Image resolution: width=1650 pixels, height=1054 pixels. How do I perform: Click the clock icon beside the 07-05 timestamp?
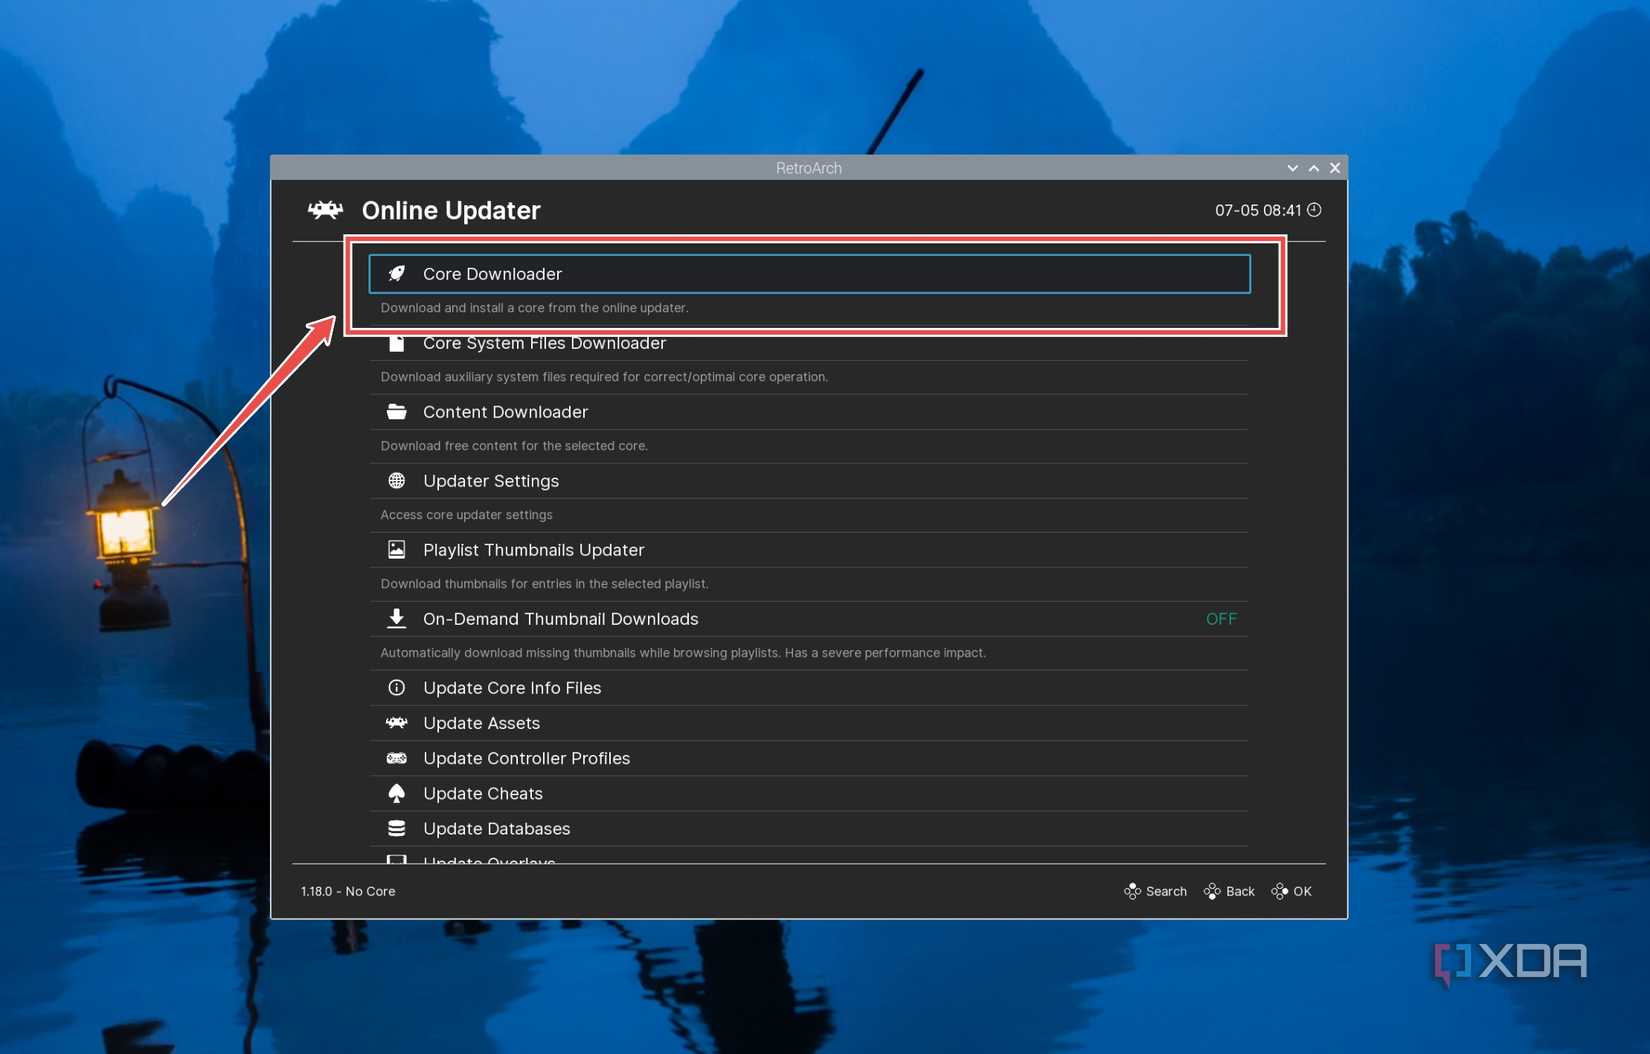click(x=1314, y=210)
